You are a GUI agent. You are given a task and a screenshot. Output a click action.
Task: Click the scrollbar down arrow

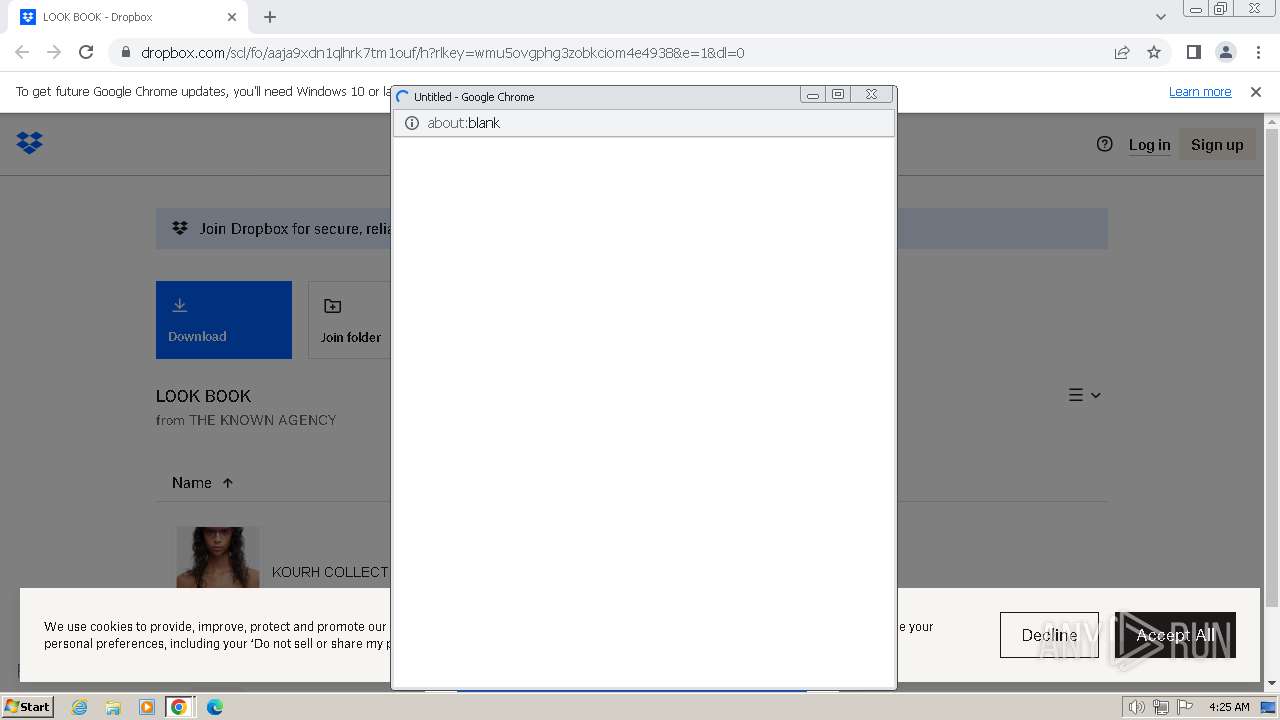1272,683
